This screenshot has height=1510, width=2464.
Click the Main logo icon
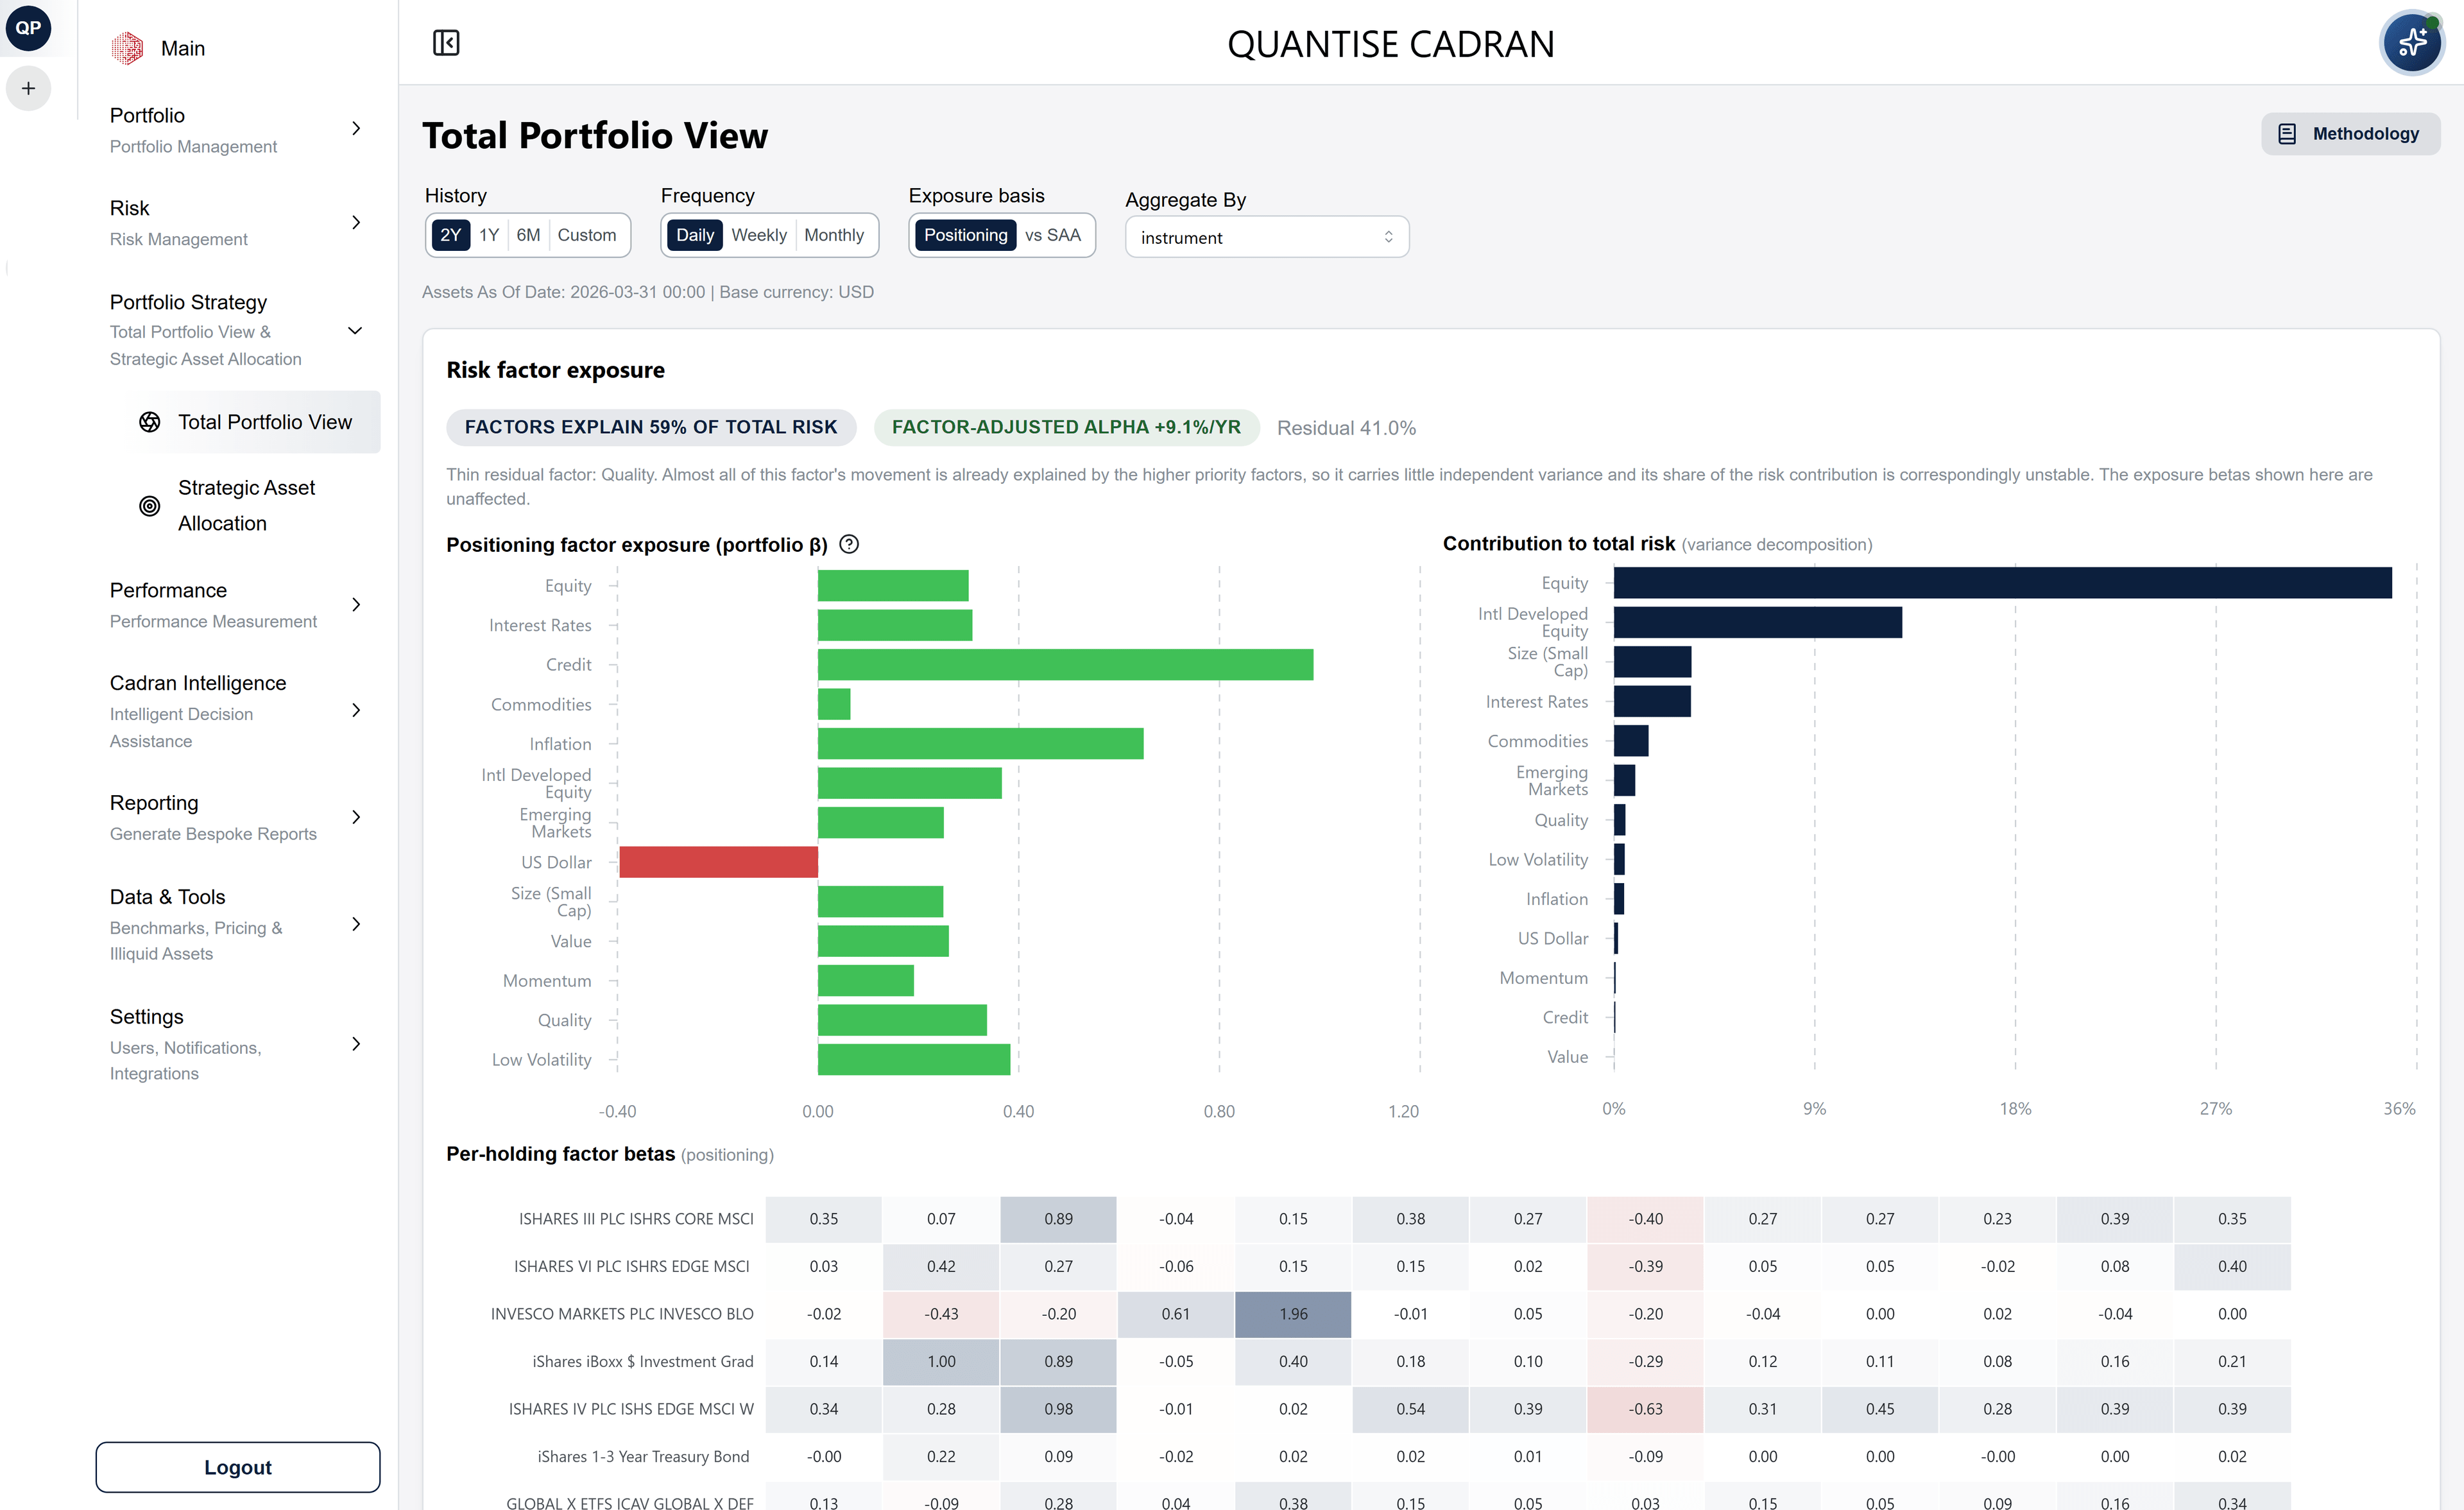(127, 48)
